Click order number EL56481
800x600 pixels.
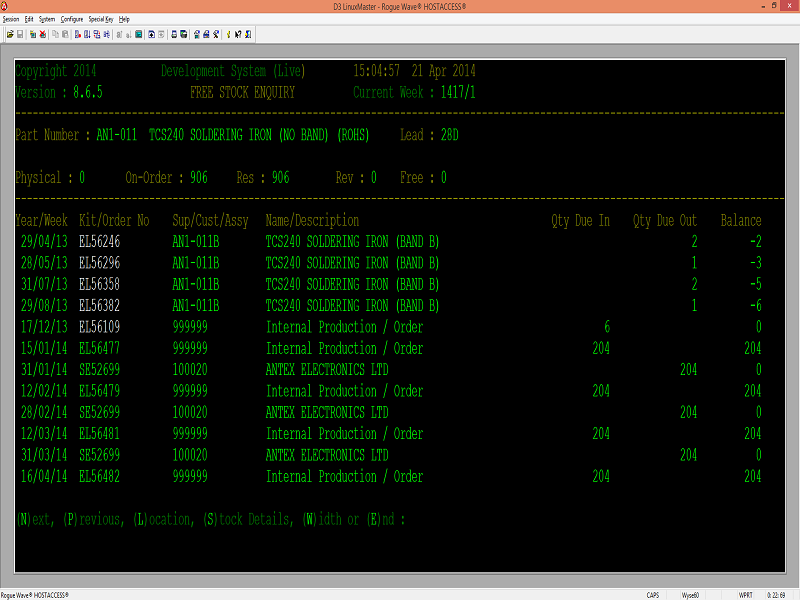coord(99,434)
